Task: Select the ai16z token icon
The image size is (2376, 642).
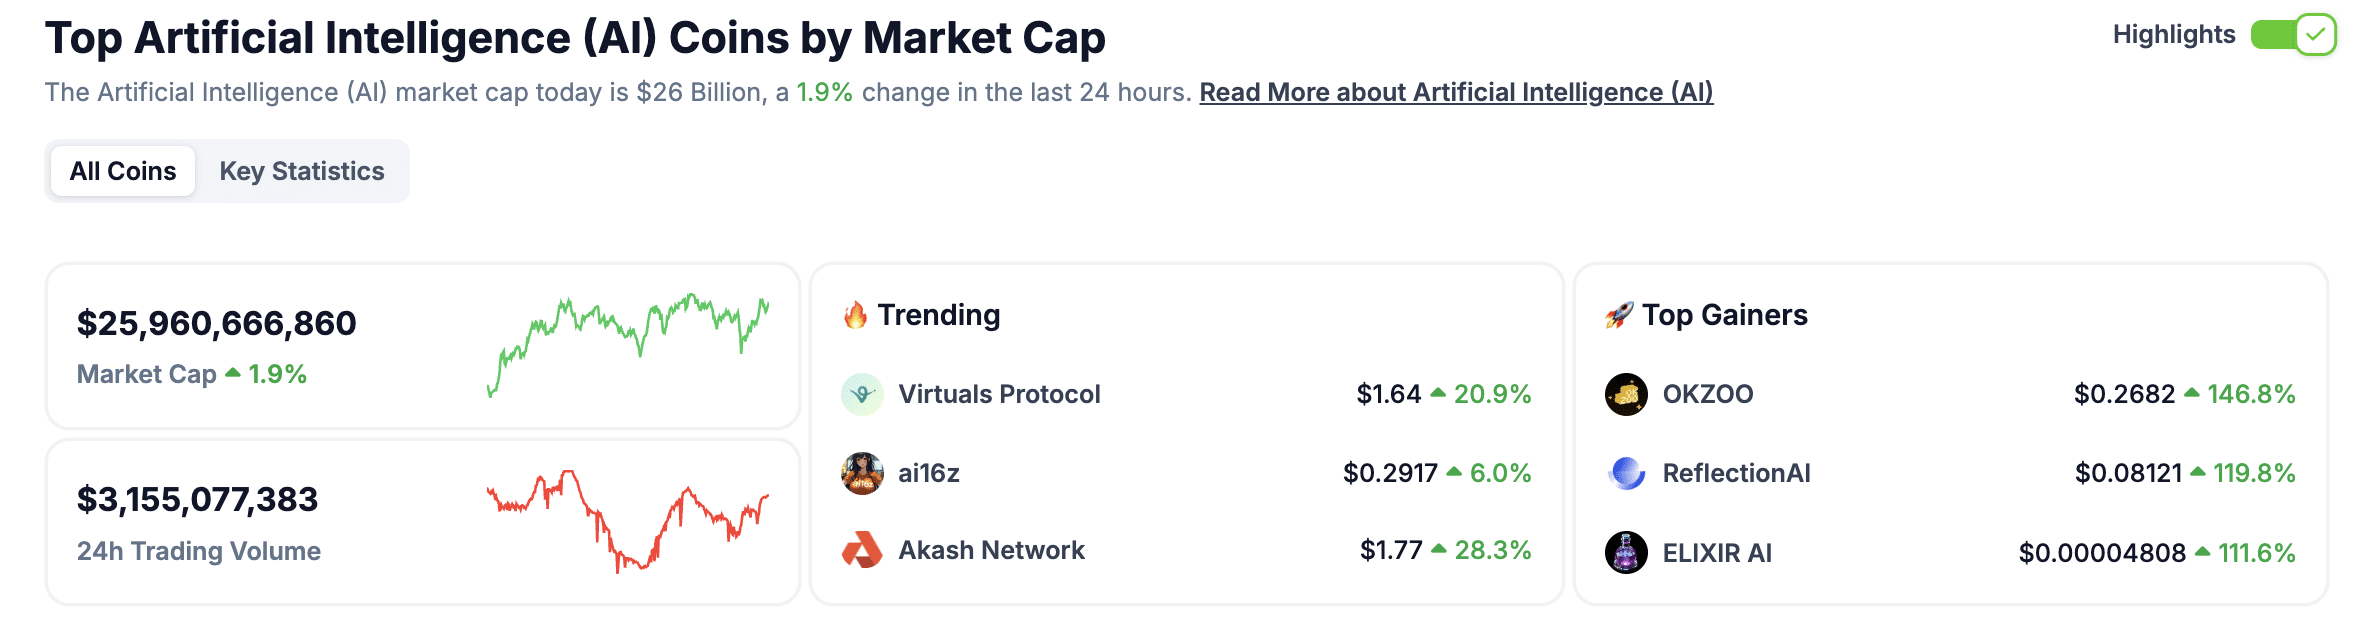Action: pos(861,472)
